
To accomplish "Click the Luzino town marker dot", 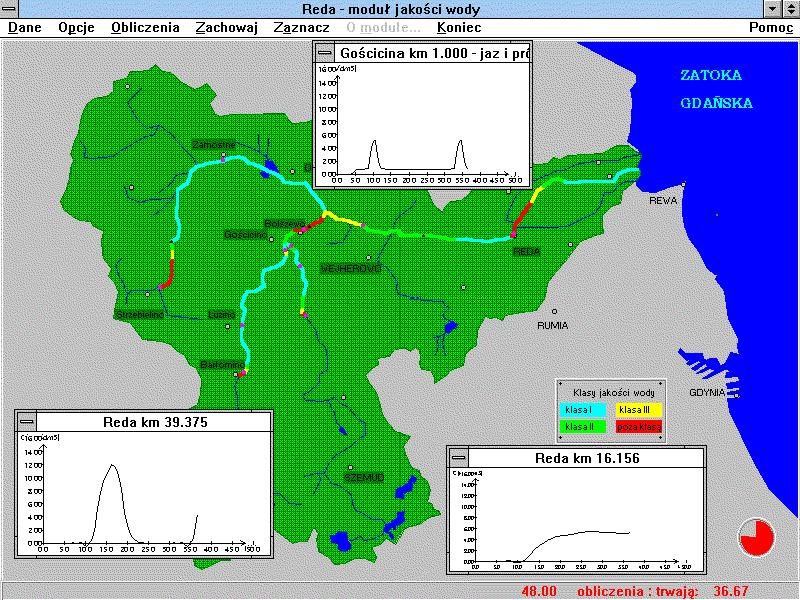I will tap(228, 326).
